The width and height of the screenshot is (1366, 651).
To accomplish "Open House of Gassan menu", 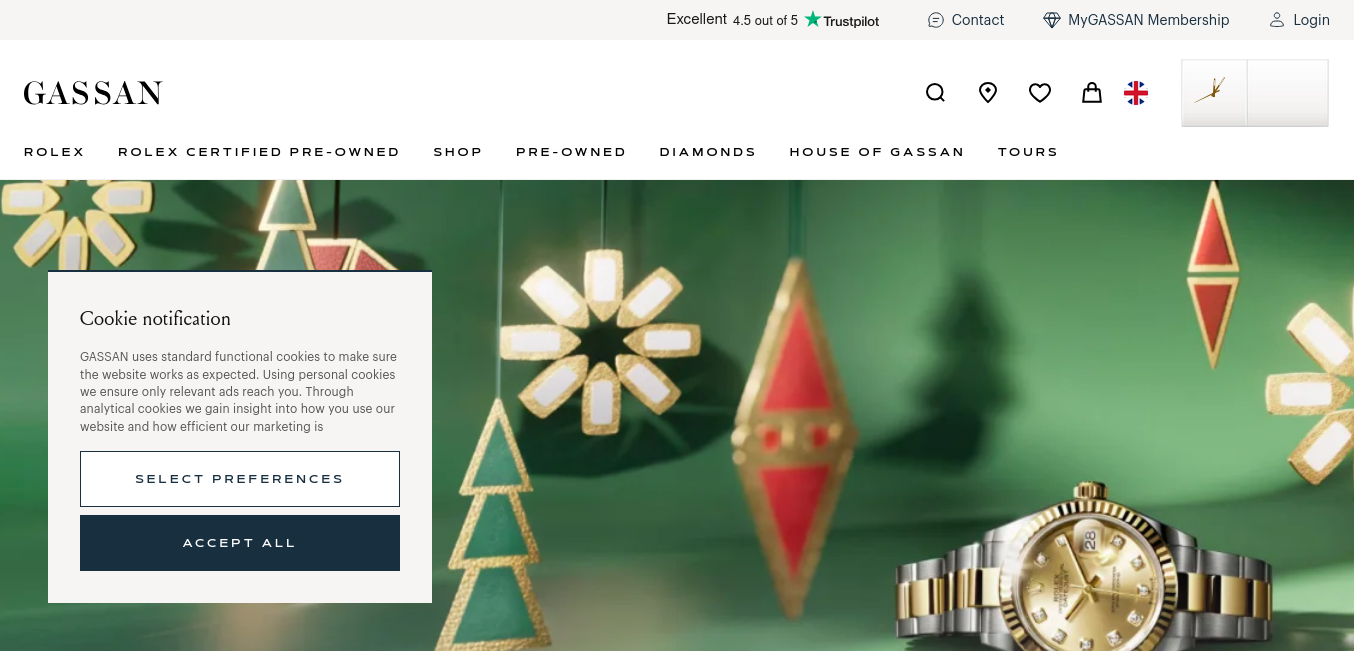I will pos(877,152).
